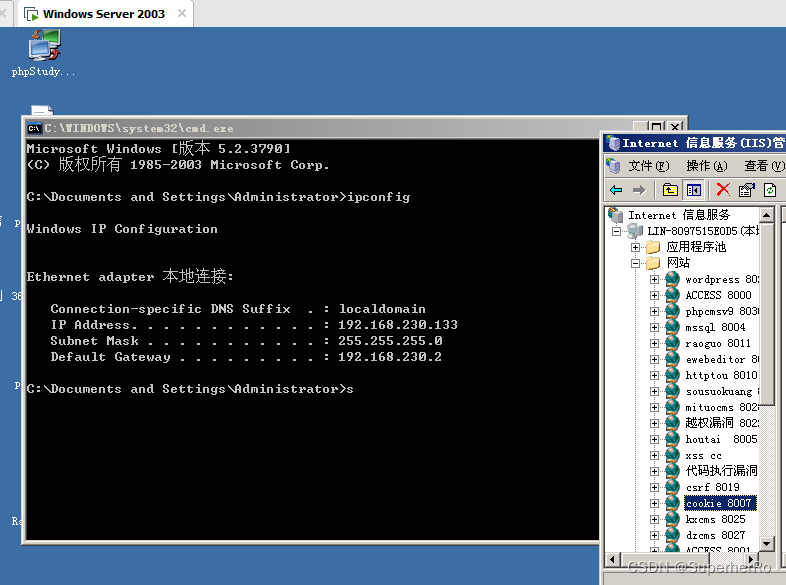Screen dimensions: 786x585
Task: Expand the raoguo 8011 site node
Action: coord(654,344)
